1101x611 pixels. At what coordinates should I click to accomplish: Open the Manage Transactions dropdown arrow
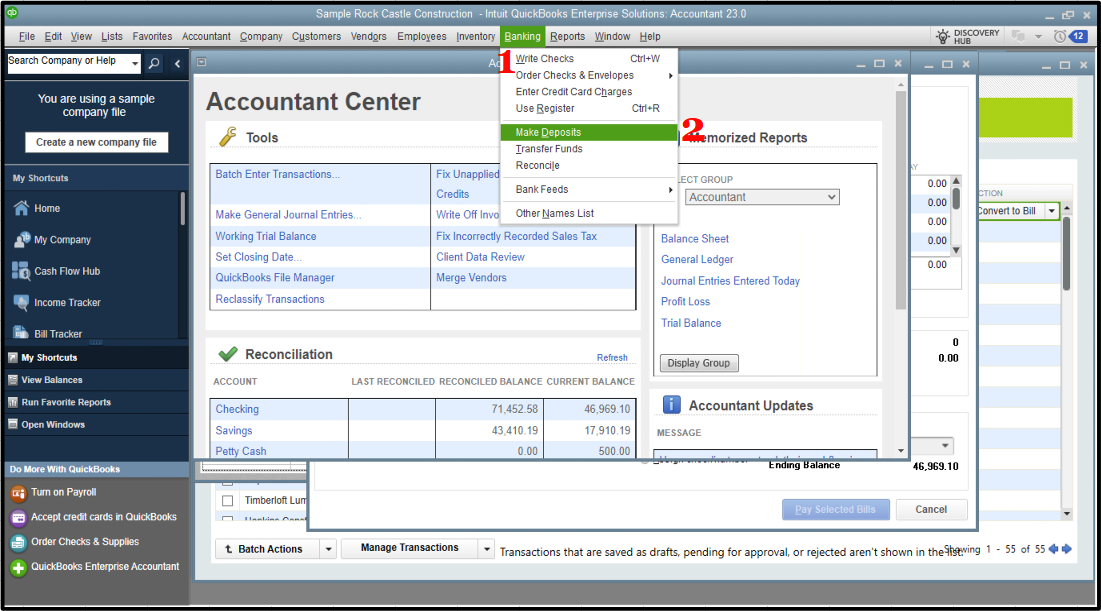click(487, 548)
